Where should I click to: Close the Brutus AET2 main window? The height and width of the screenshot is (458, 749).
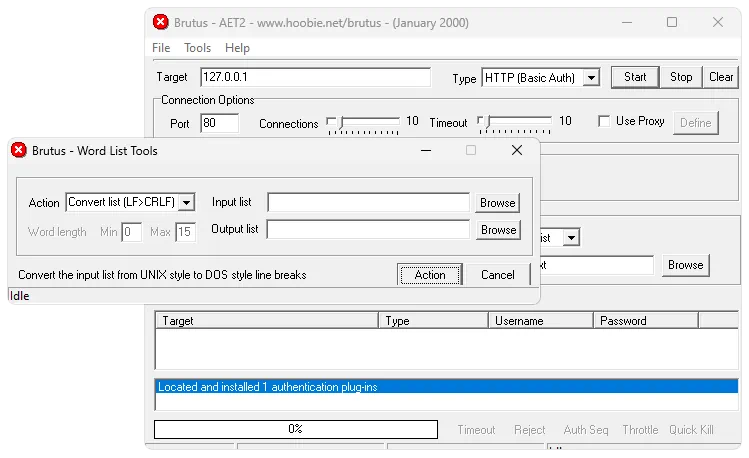(717, 22)
